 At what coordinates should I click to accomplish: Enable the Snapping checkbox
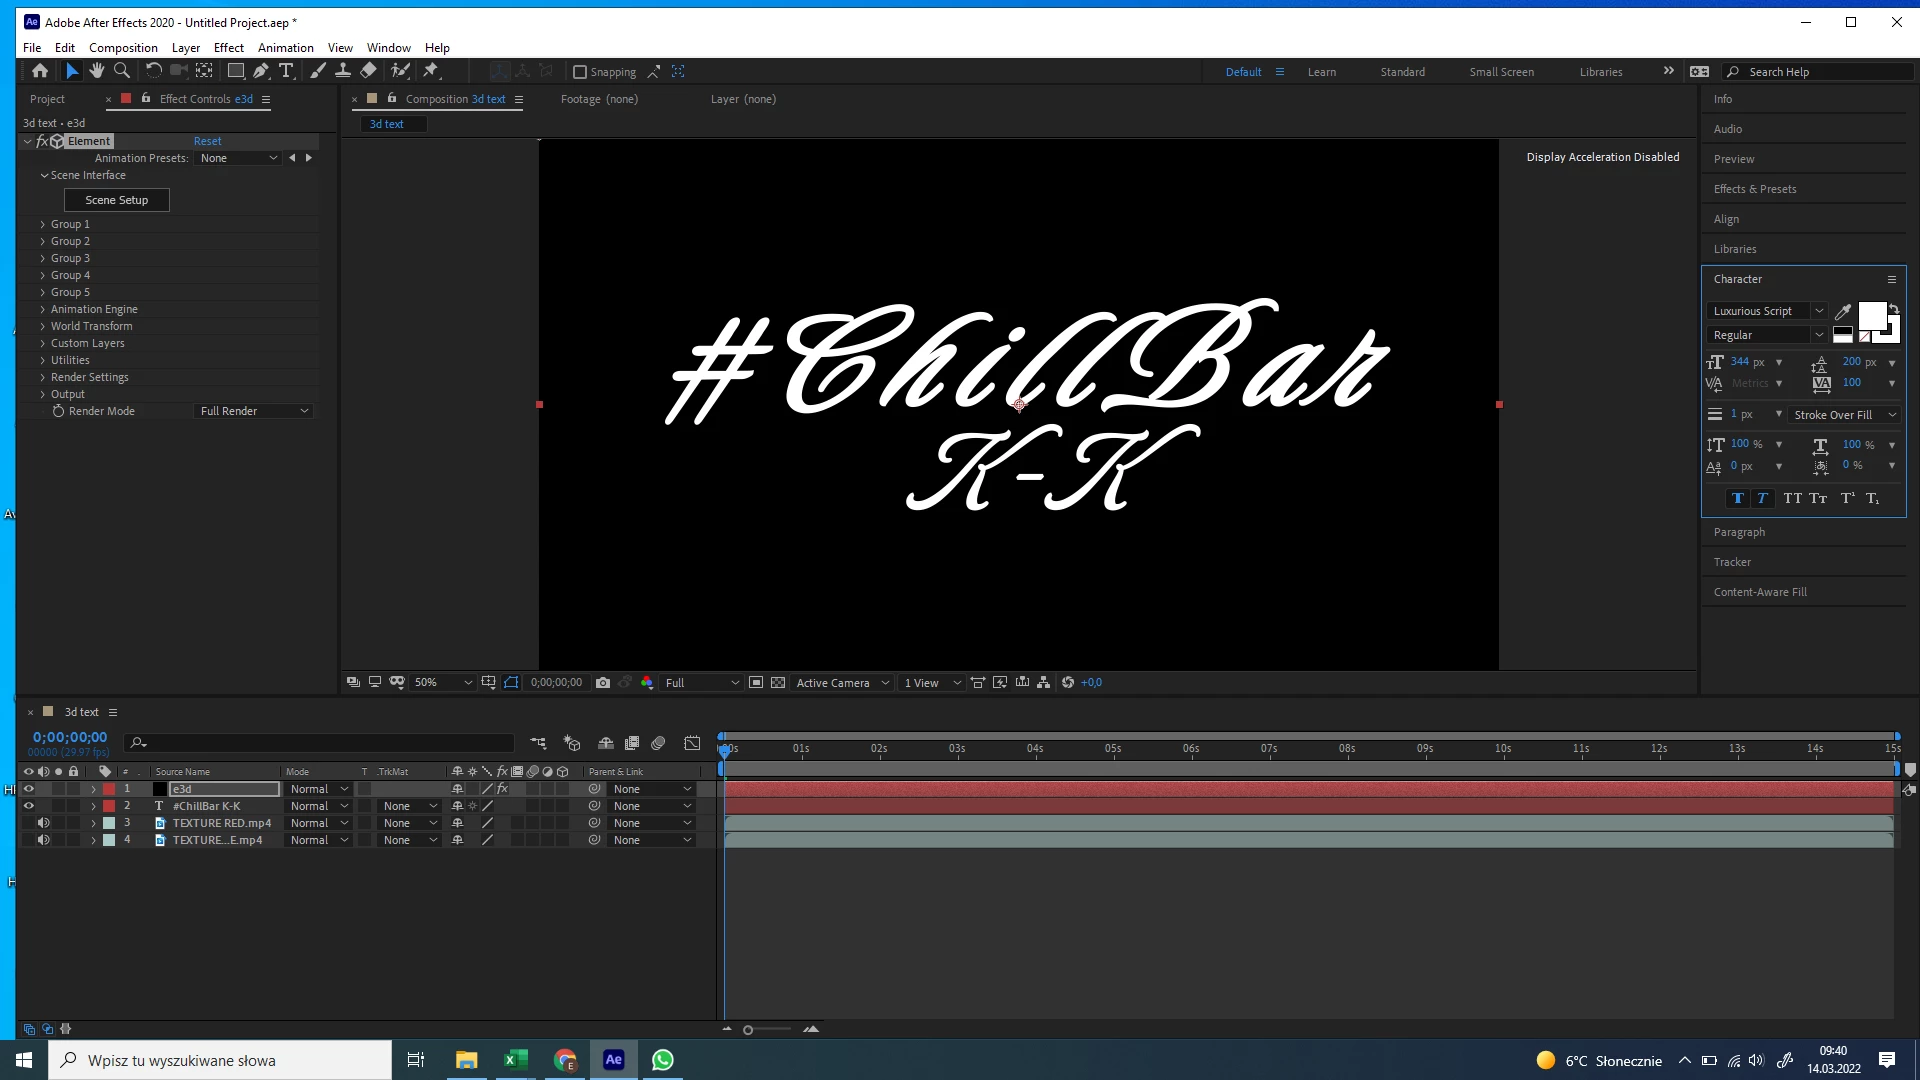tap(580, 72)
